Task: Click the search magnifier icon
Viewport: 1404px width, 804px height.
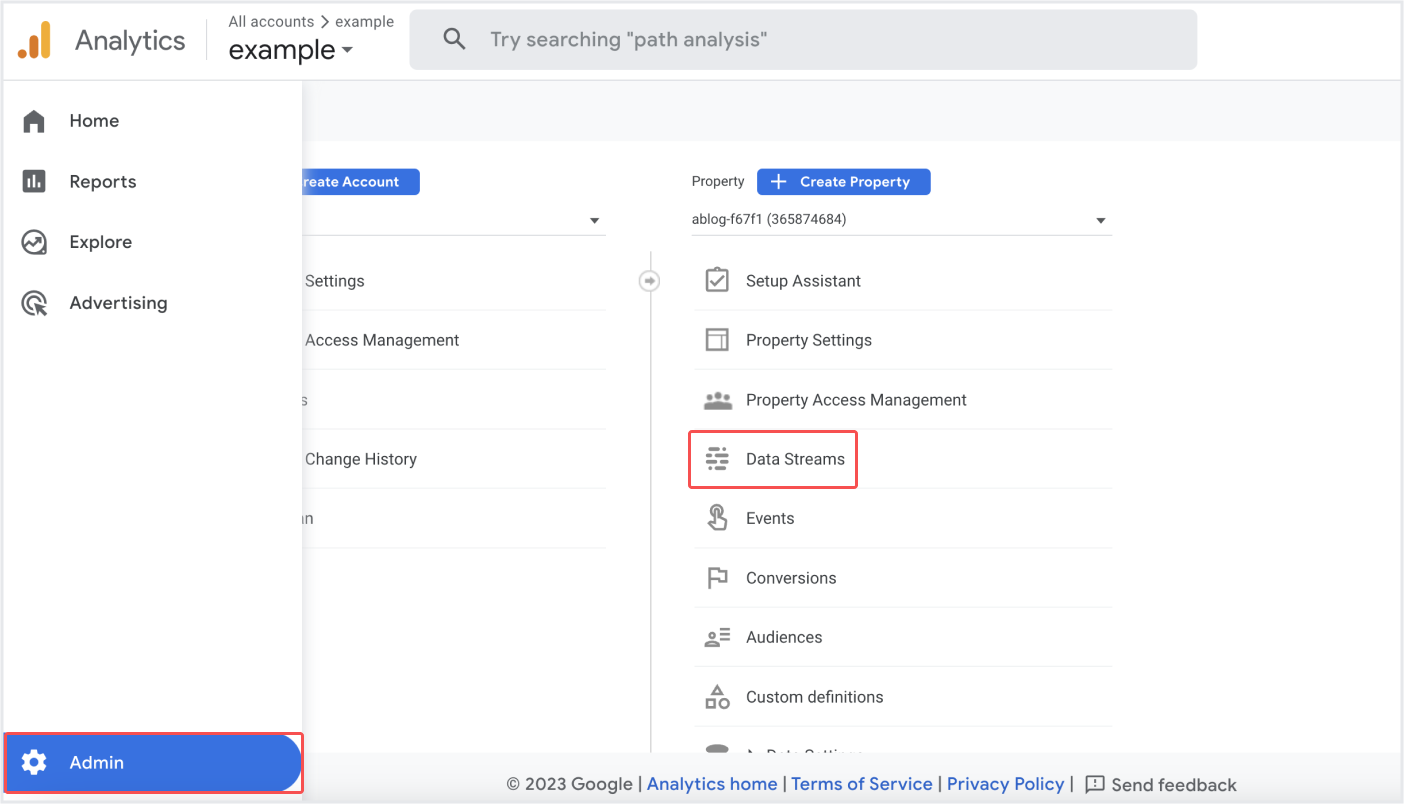Action: coord(454,40)
